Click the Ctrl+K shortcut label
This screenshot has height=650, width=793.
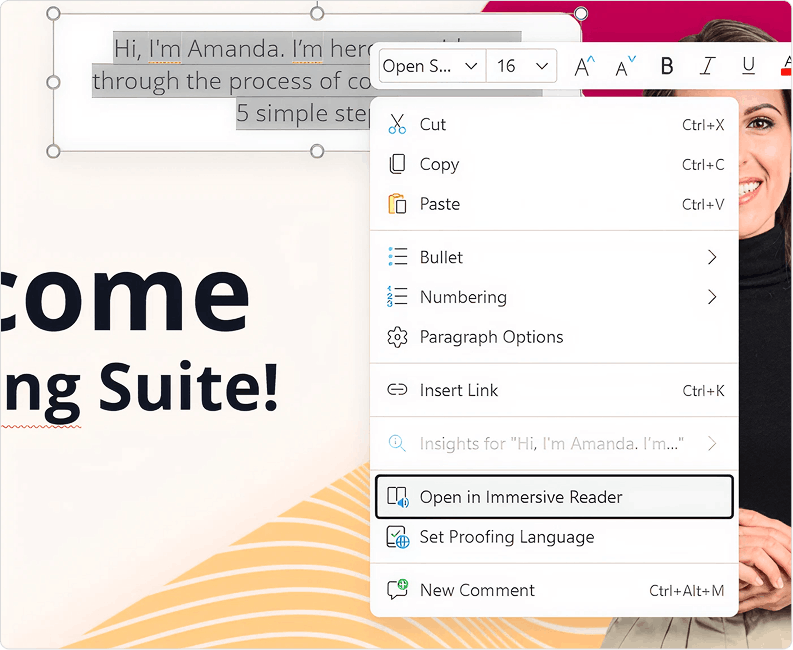coord(703,391)
